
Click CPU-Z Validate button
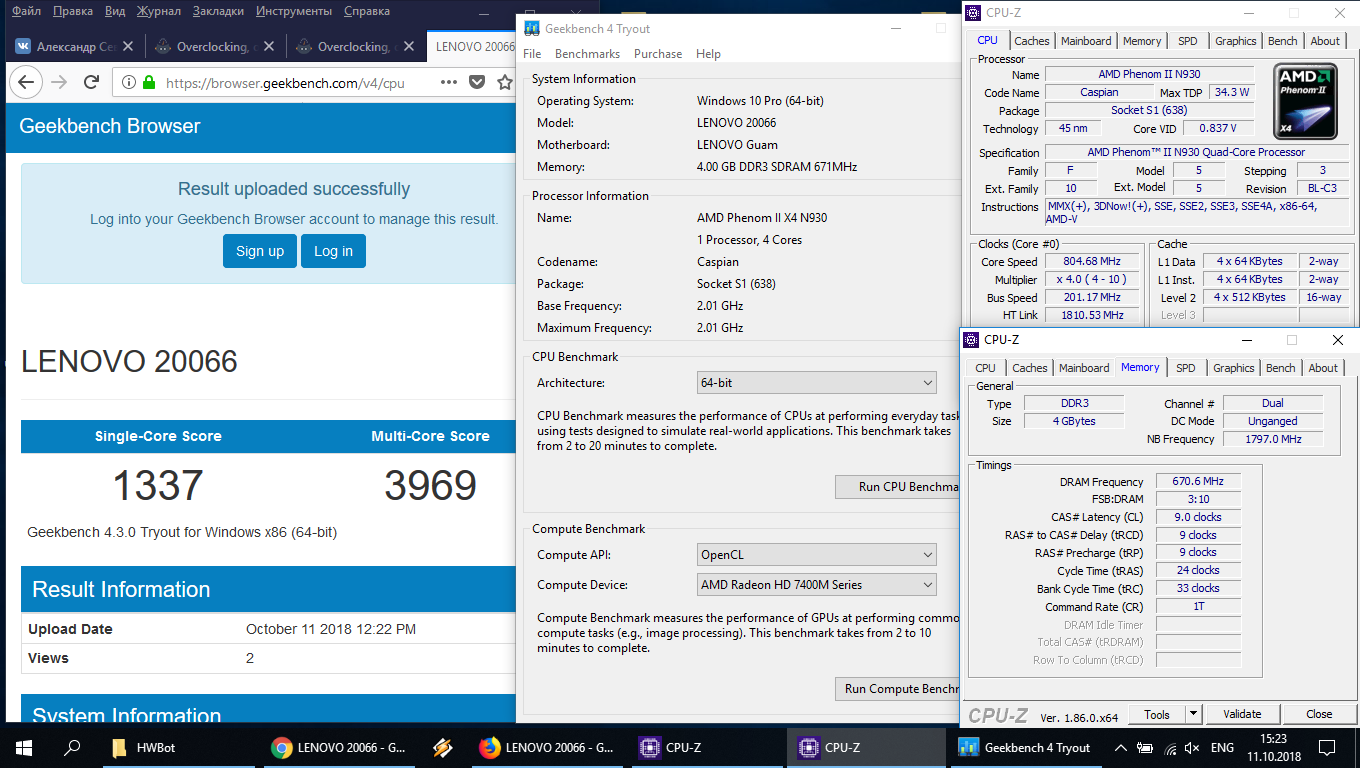(x=1241, y=714)
